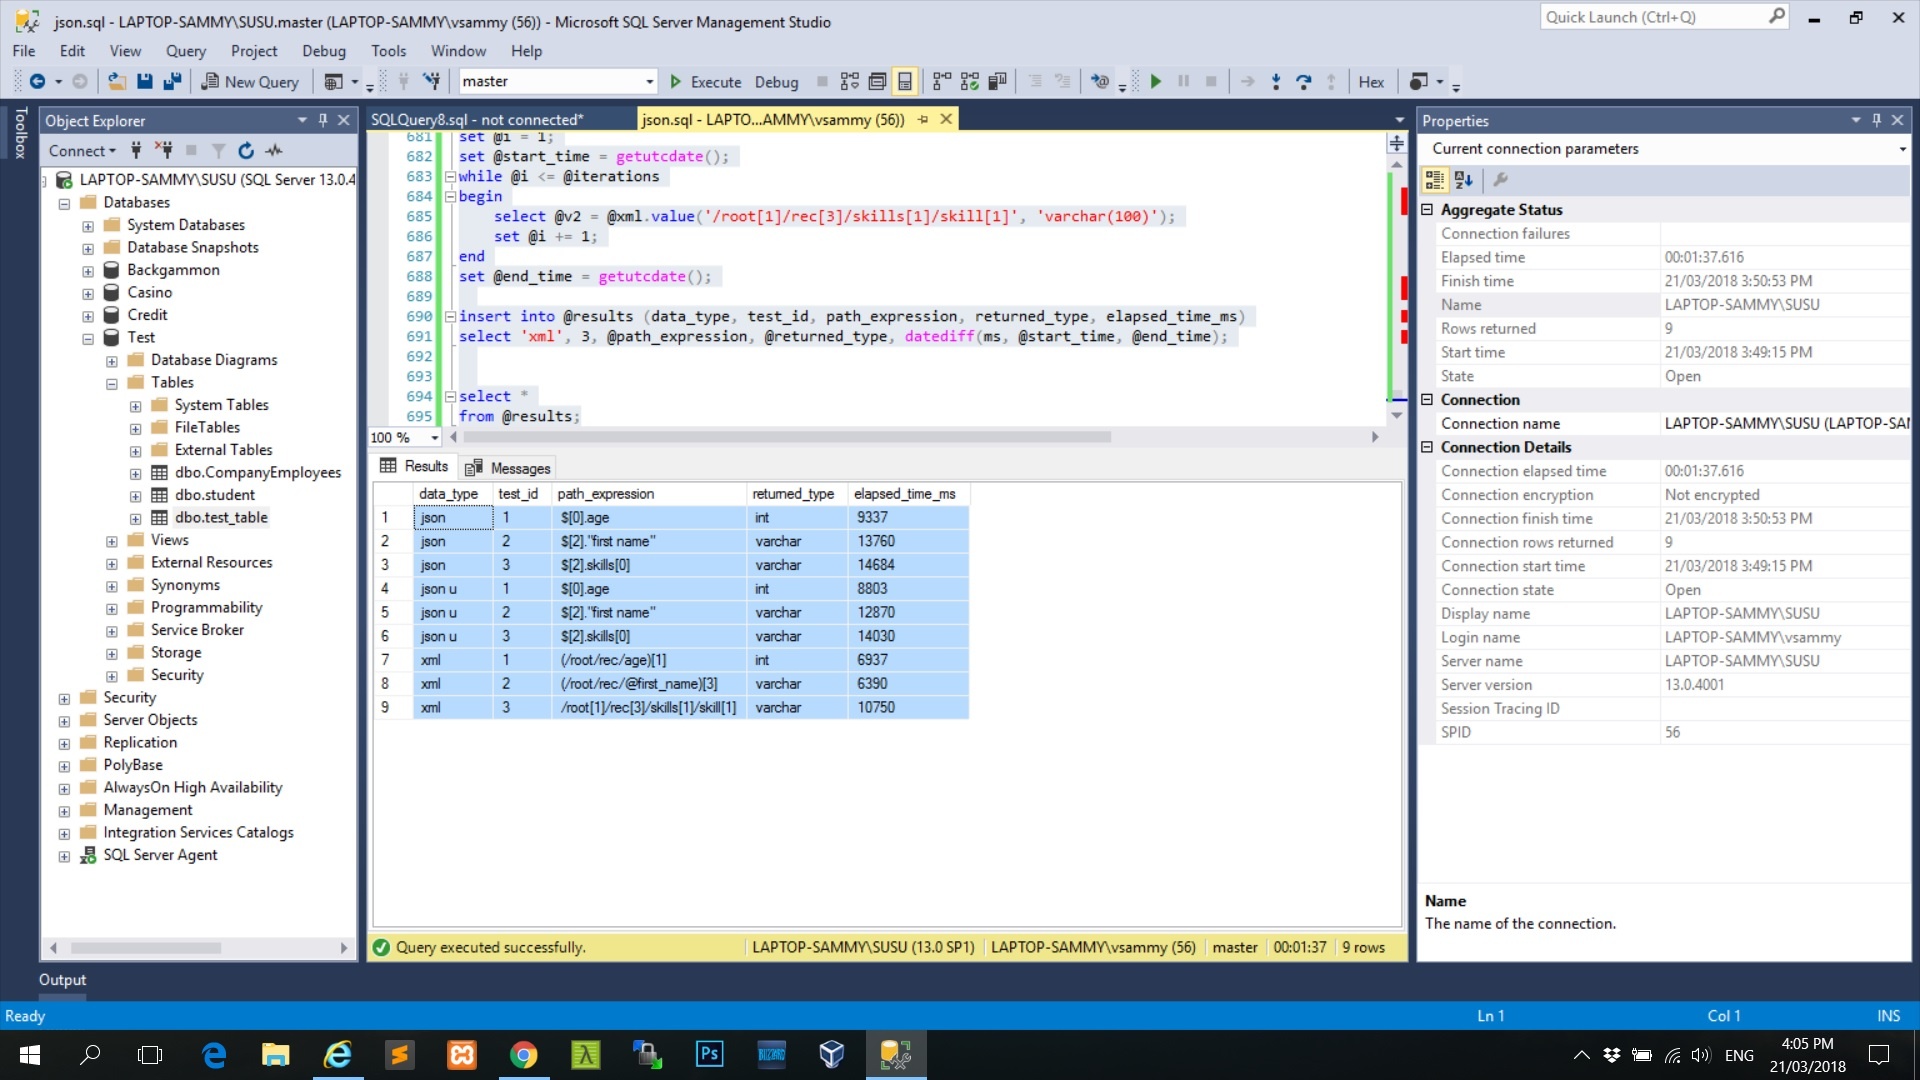Click the editor horizontal scrollbar
Viewport: 1920px width, 1080px height.
click(787, 438)
